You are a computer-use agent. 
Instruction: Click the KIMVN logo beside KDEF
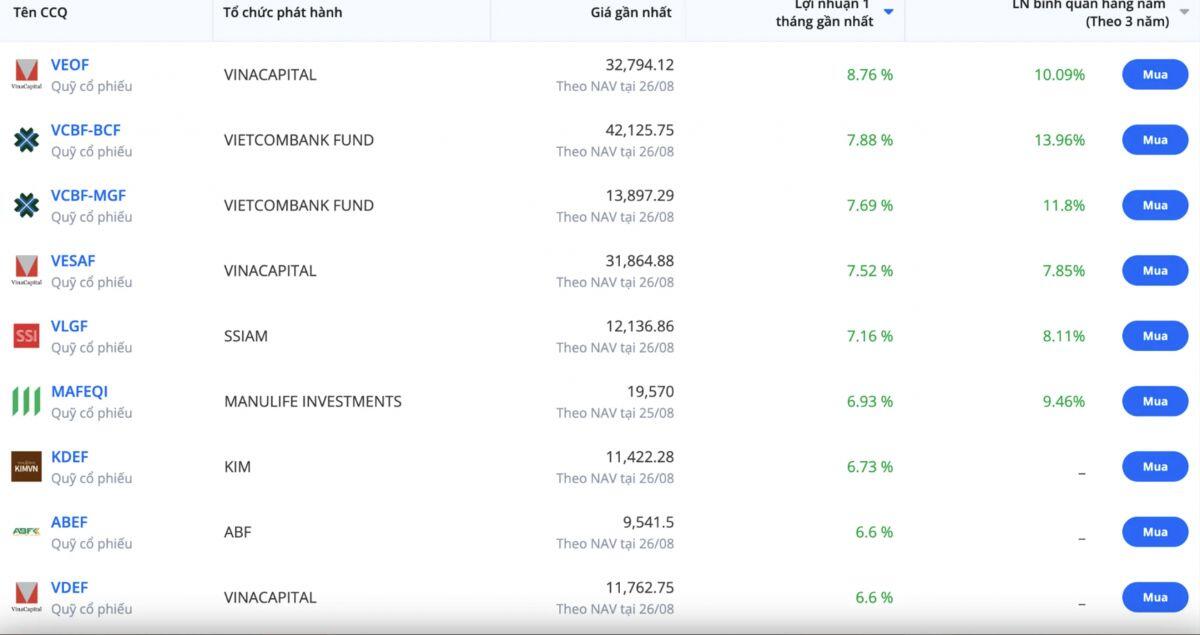26,467
